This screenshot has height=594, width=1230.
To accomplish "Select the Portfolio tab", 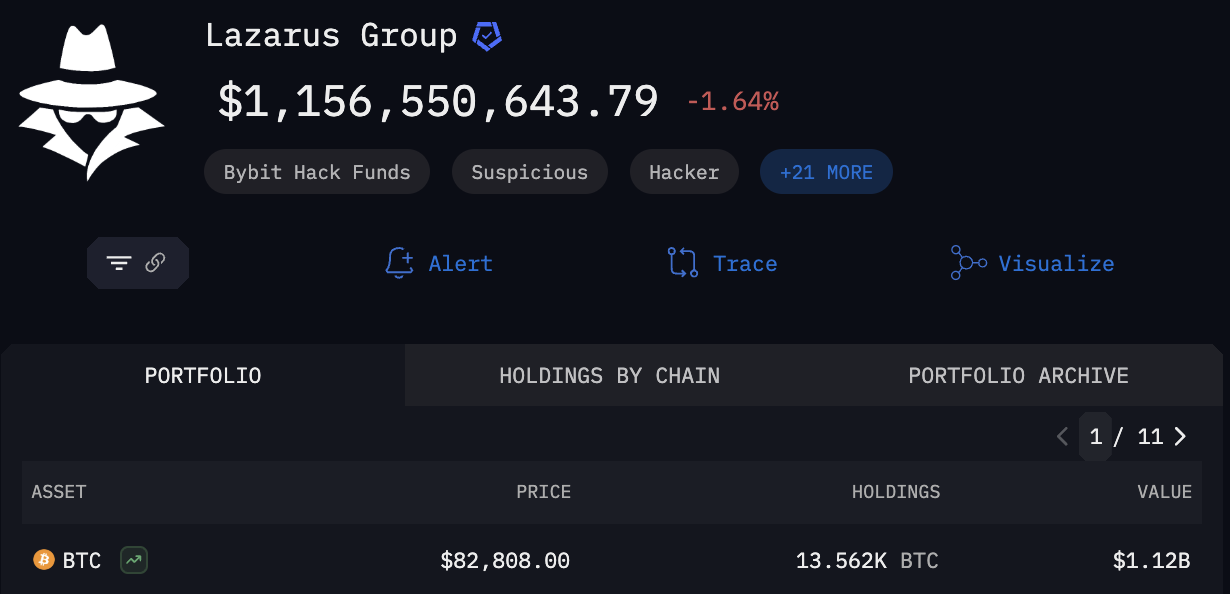I will 203,376.
